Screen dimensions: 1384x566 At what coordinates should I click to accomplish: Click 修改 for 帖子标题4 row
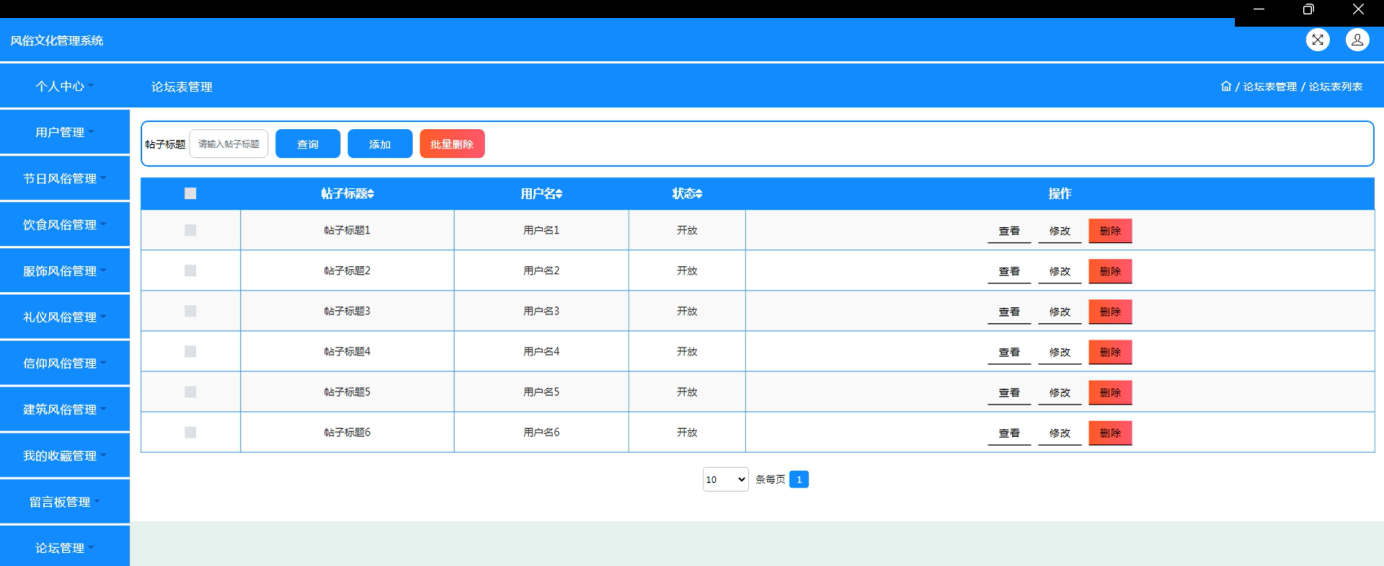(1060, 352)
